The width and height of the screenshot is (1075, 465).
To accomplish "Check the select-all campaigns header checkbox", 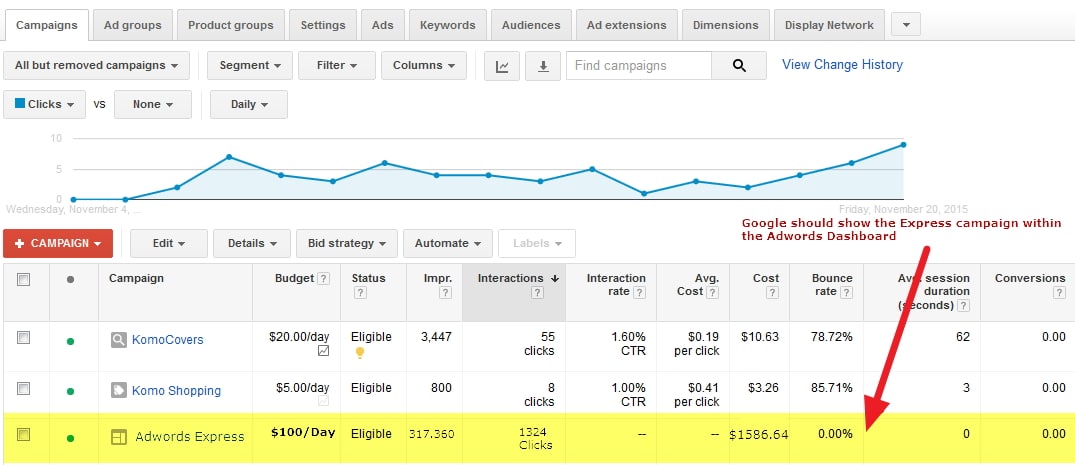I will [23, 279].
